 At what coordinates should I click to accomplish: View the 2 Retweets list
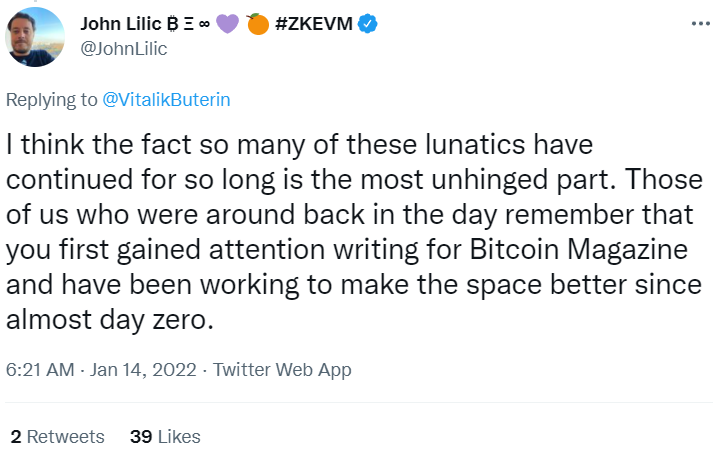click(56, 436)
